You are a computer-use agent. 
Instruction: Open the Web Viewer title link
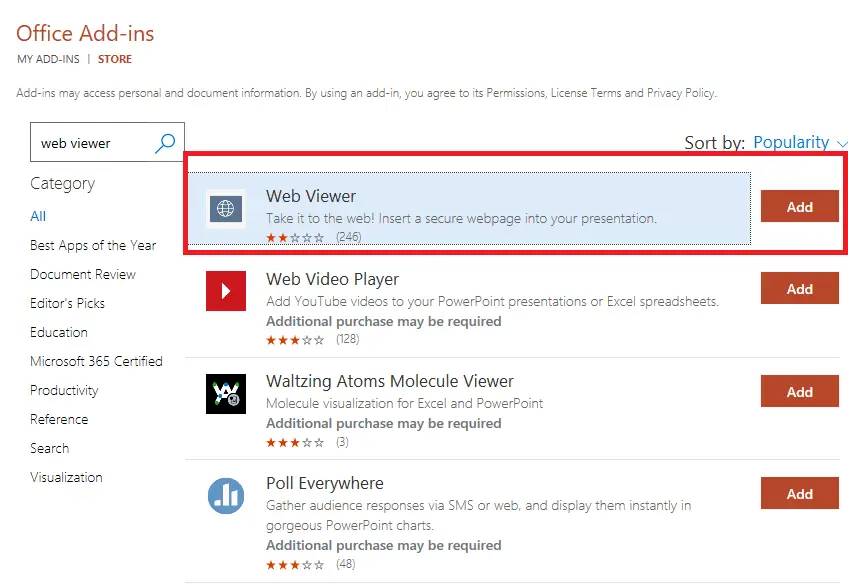click(x=311, y=196)
